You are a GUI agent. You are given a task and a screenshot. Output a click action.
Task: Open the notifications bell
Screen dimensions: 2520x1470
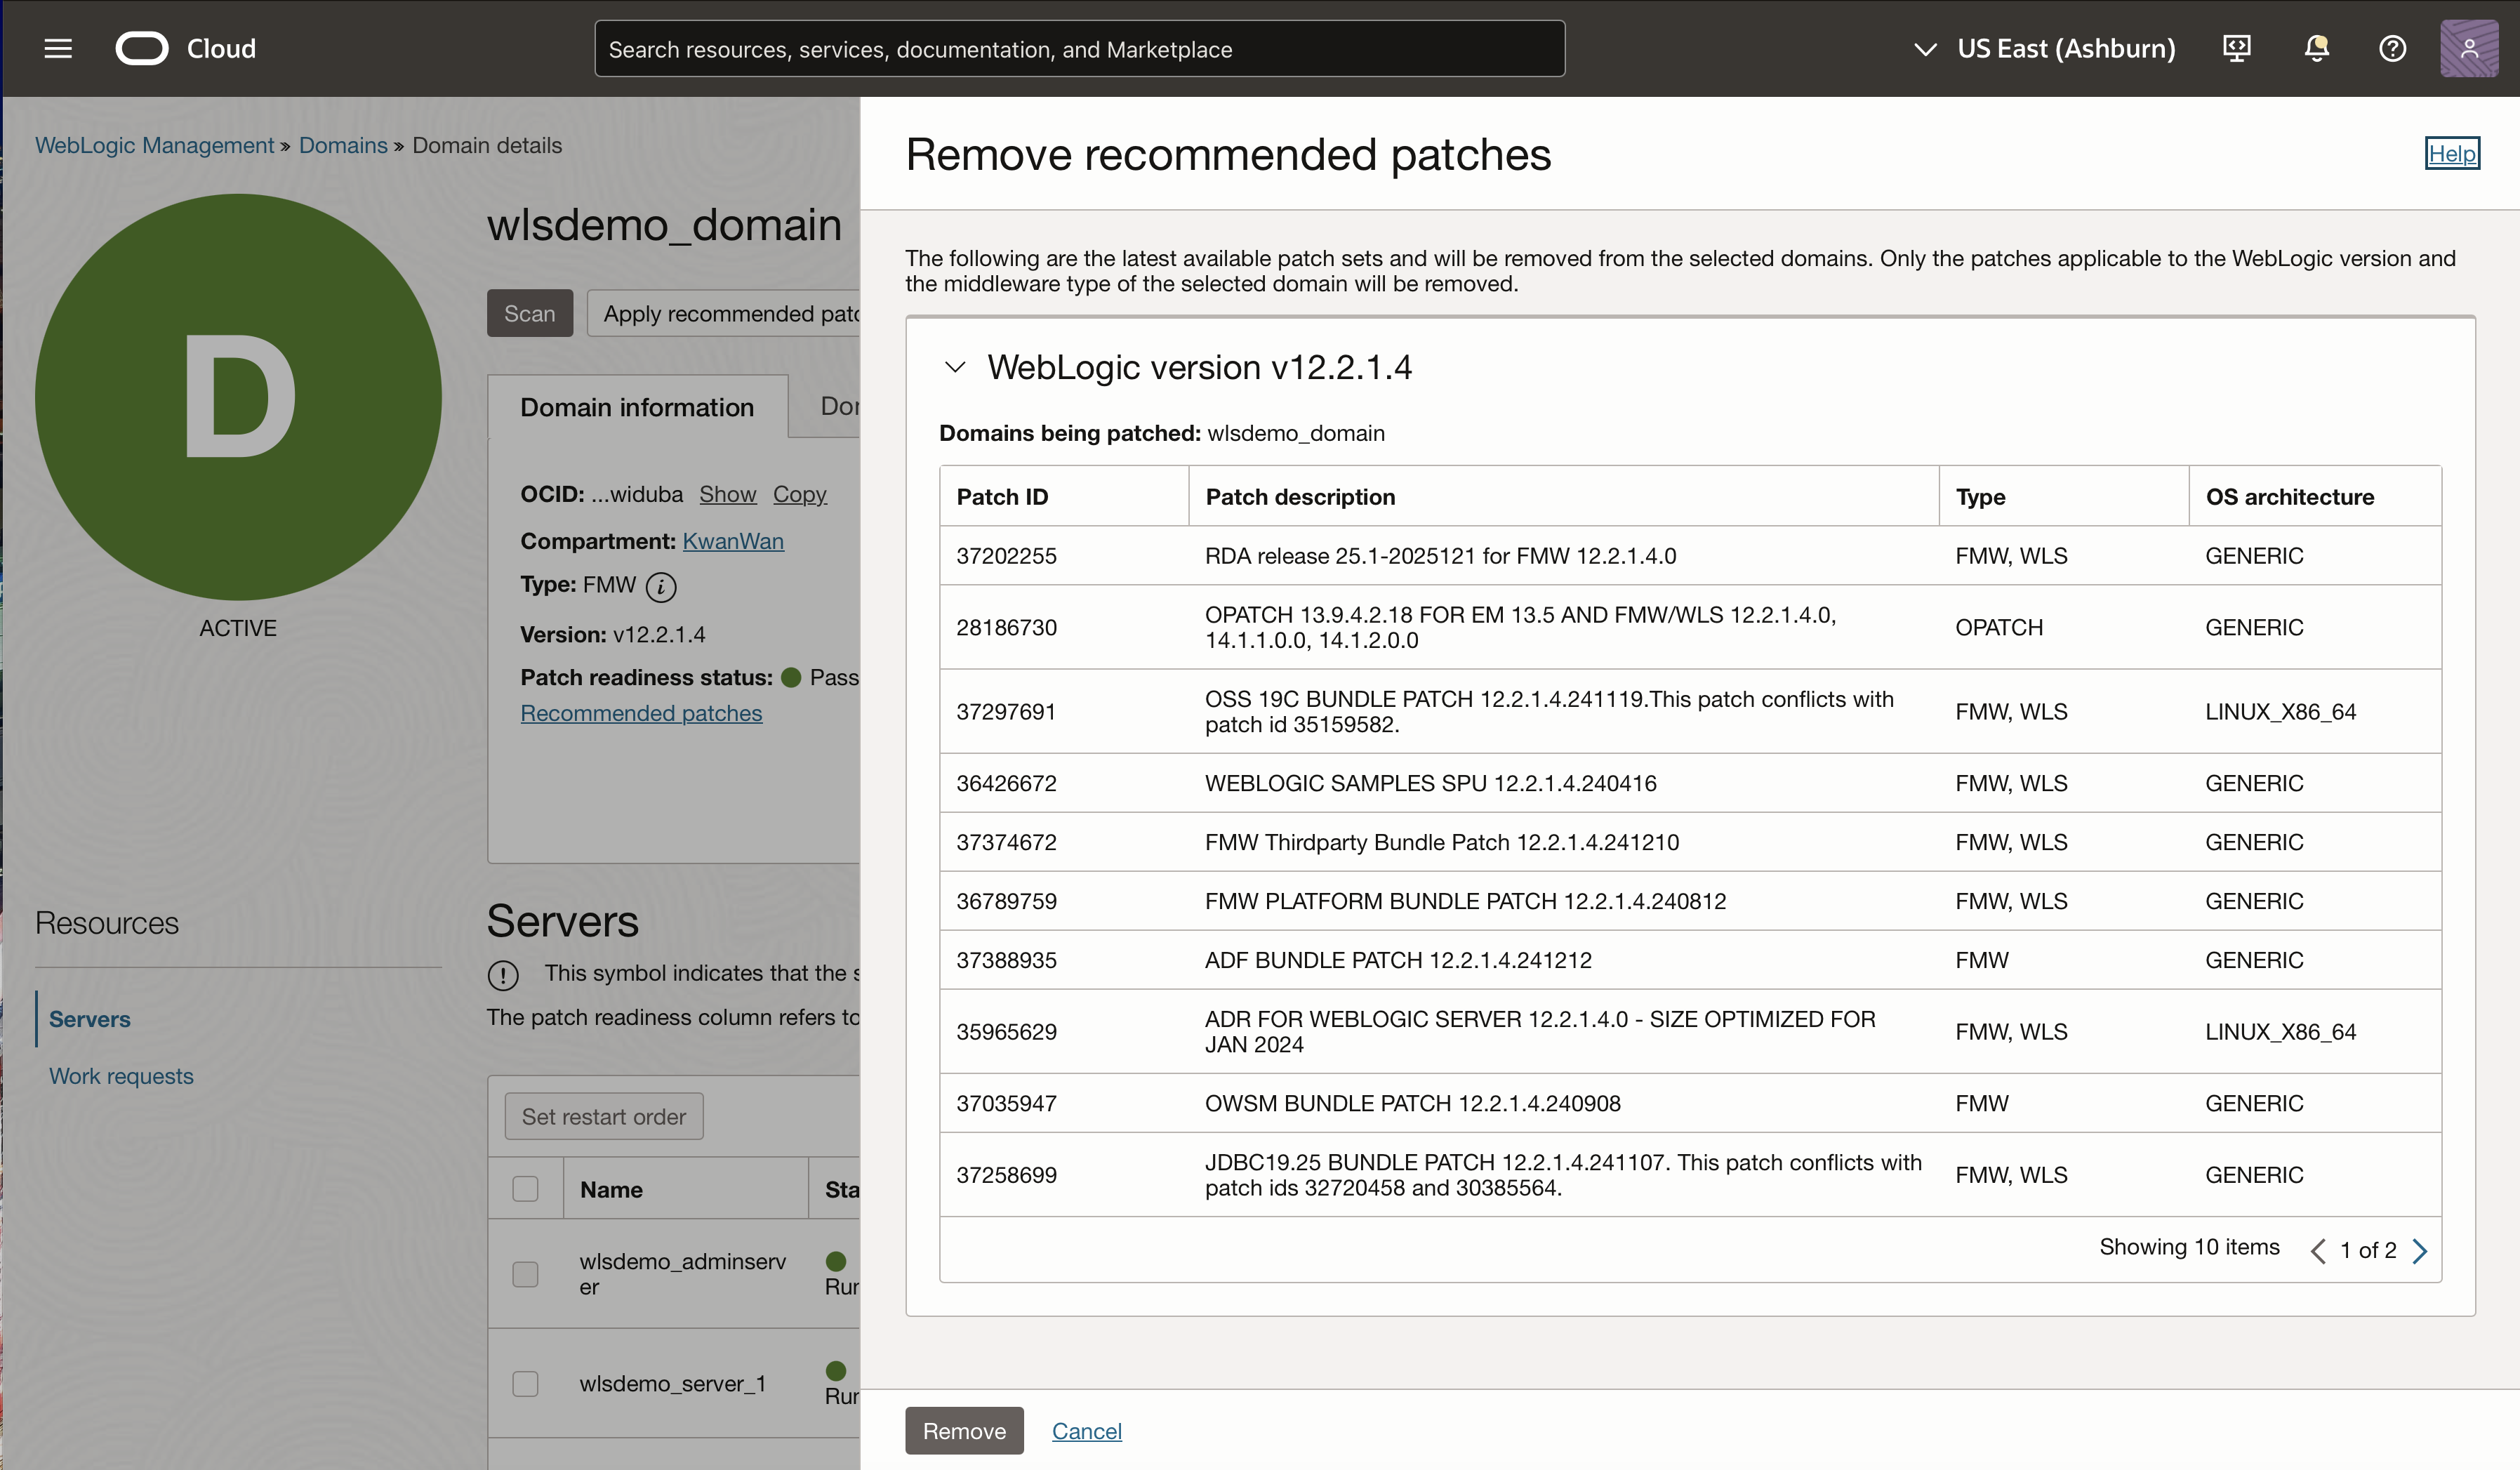[x=2316, y=47]
